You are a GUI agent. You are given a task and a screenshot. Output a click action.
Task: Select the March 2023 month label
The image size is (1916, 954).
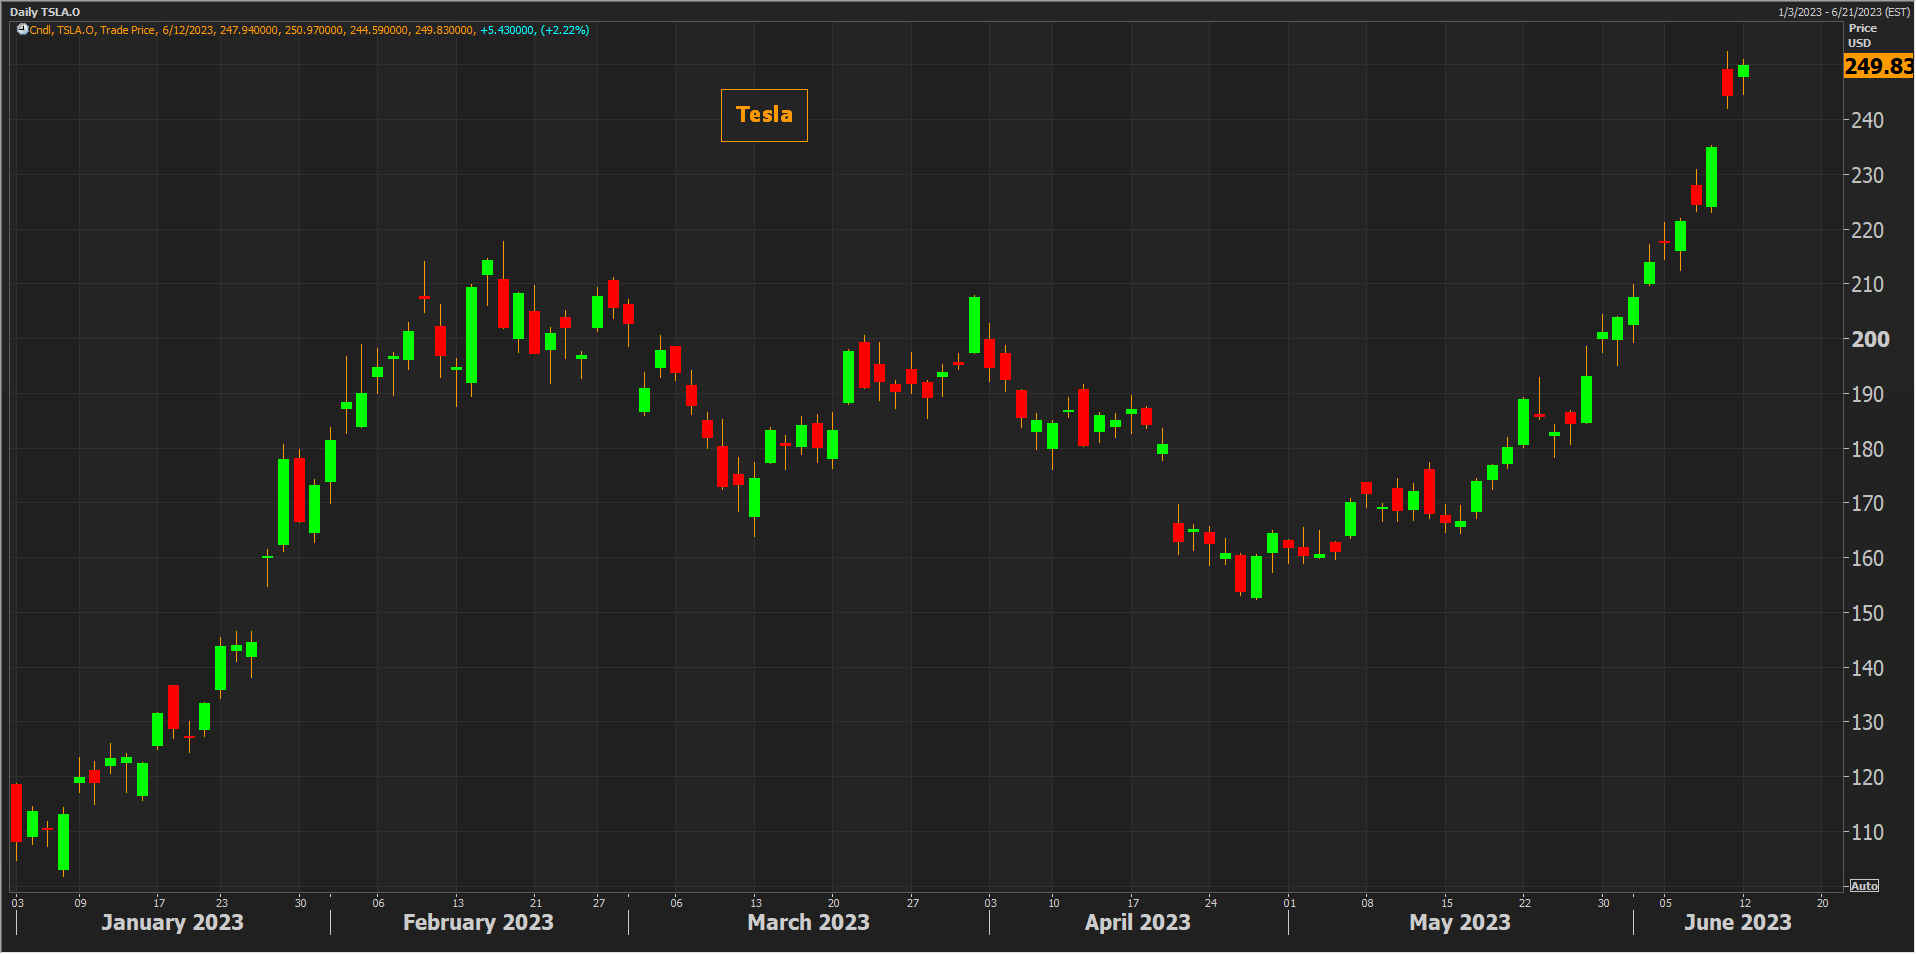click(808, 922)
